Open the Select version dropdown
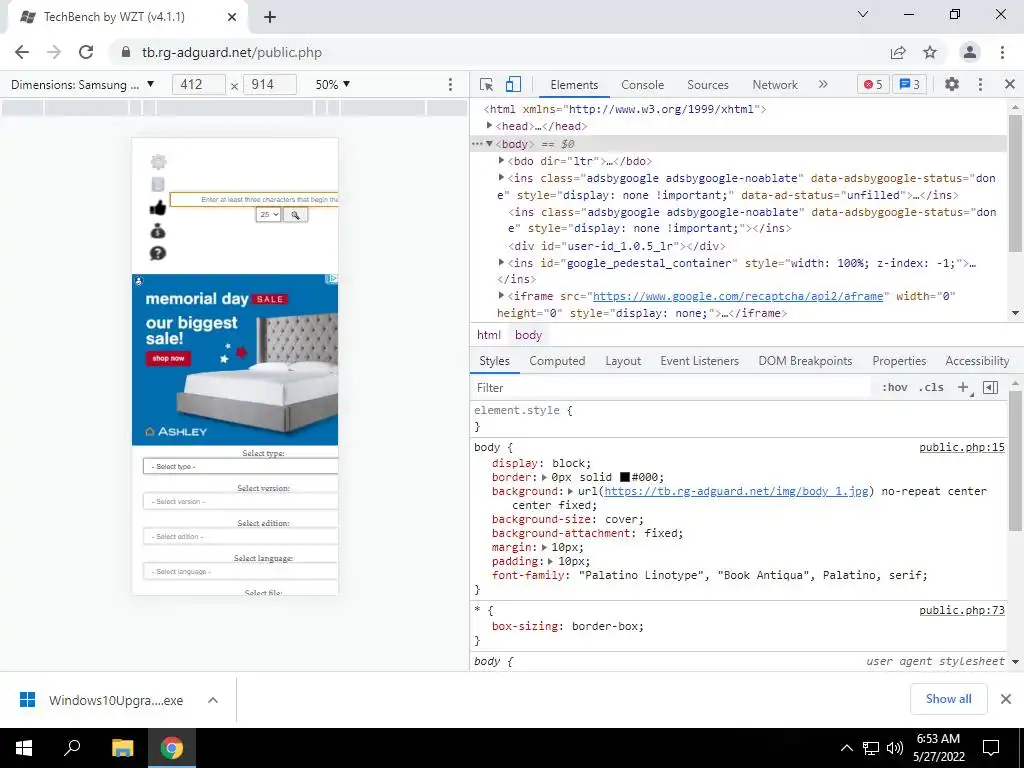The height and width of the screenshot is (768, 1024). tap(240, 502)
